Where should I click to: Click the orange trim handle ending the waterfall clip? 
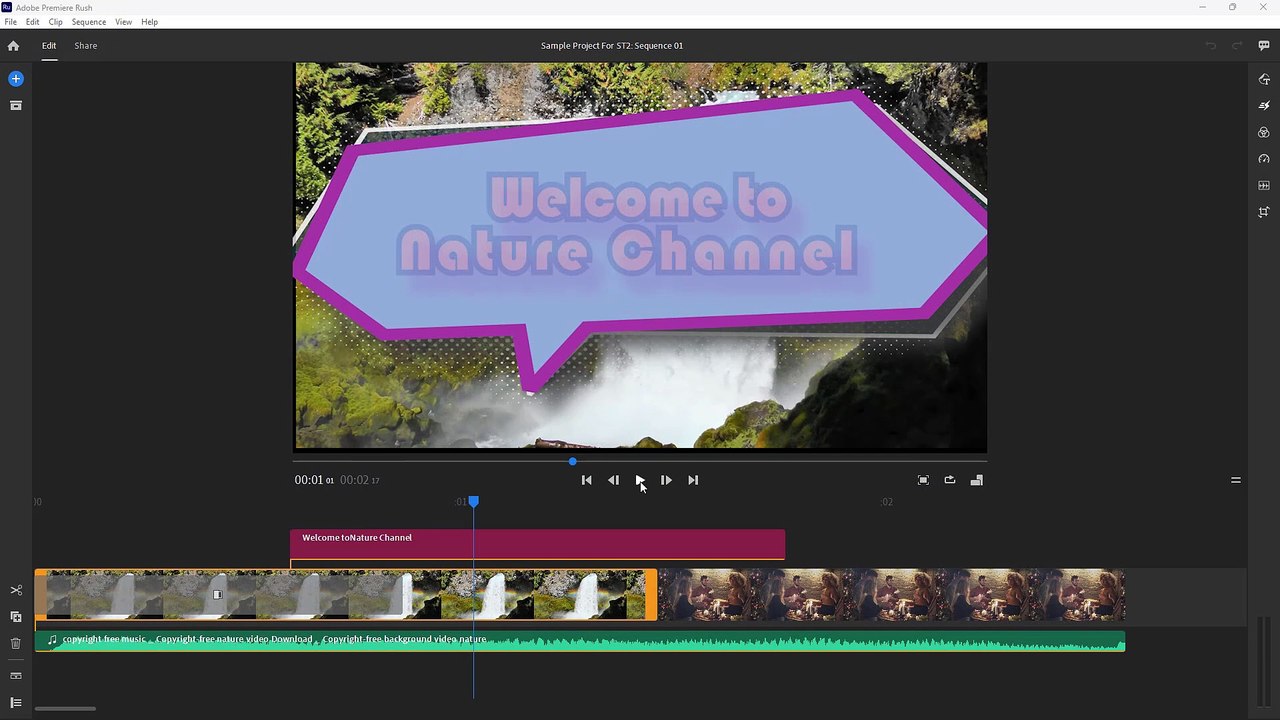[651, 595]
